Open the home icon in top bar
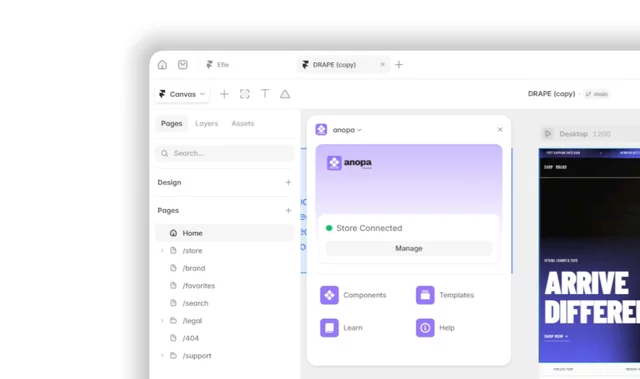 point(162,64)
